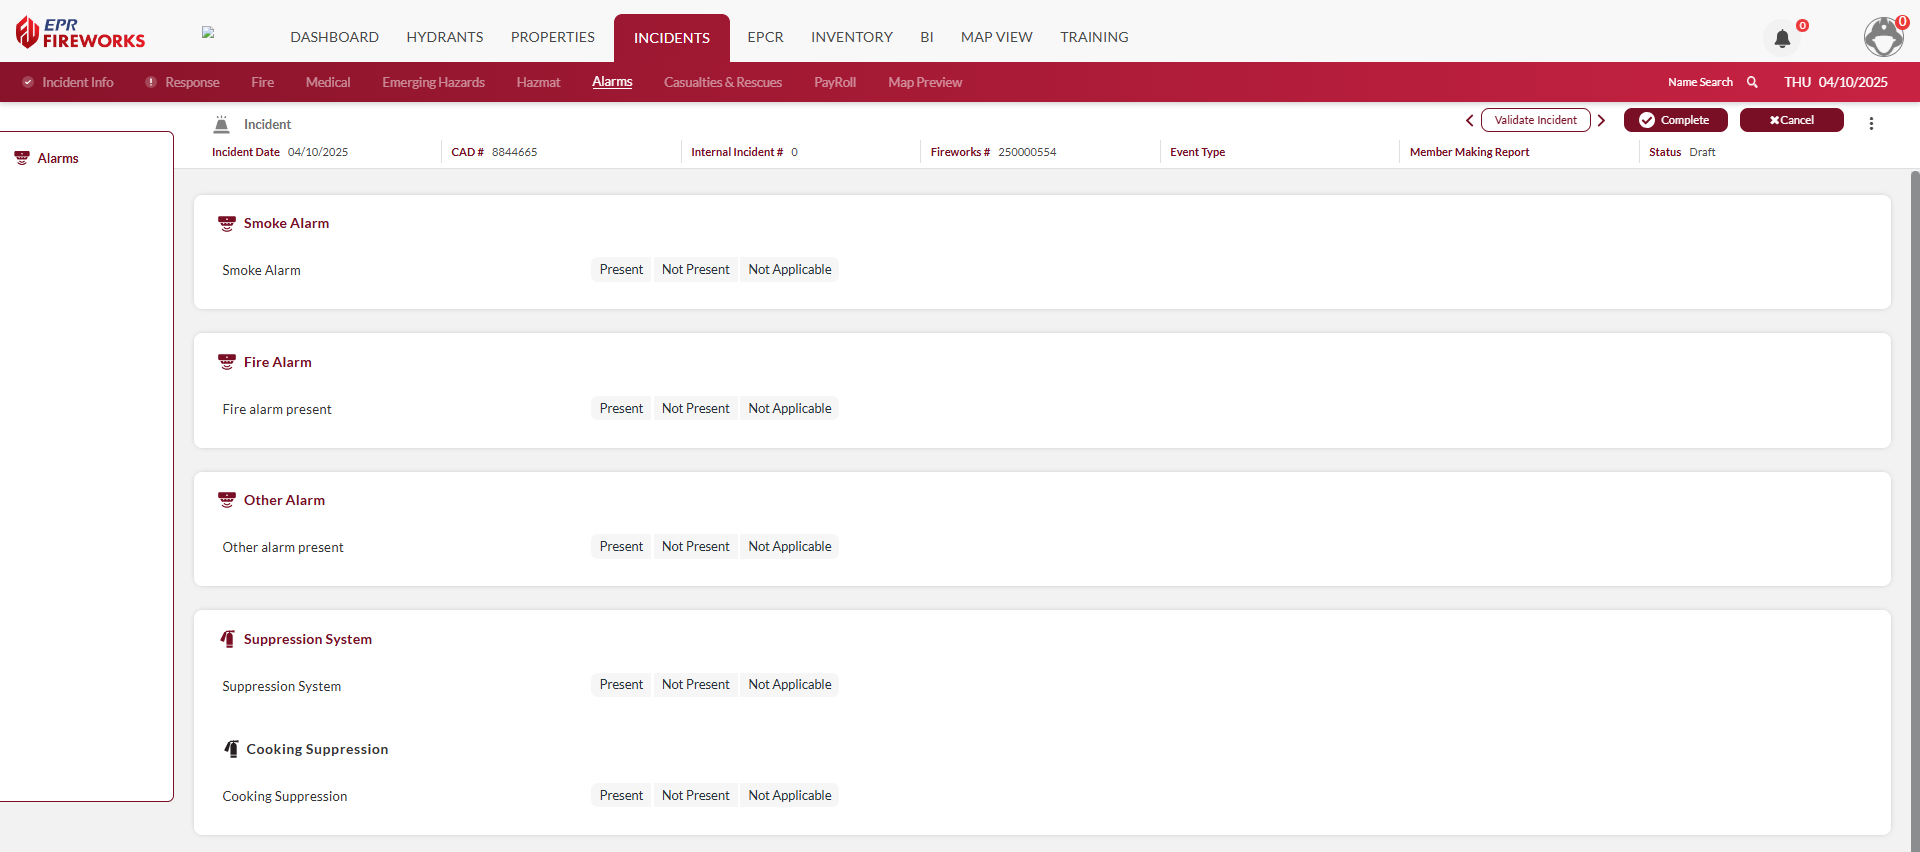Click the Name Search magnifier icon

coord(1752,82)
